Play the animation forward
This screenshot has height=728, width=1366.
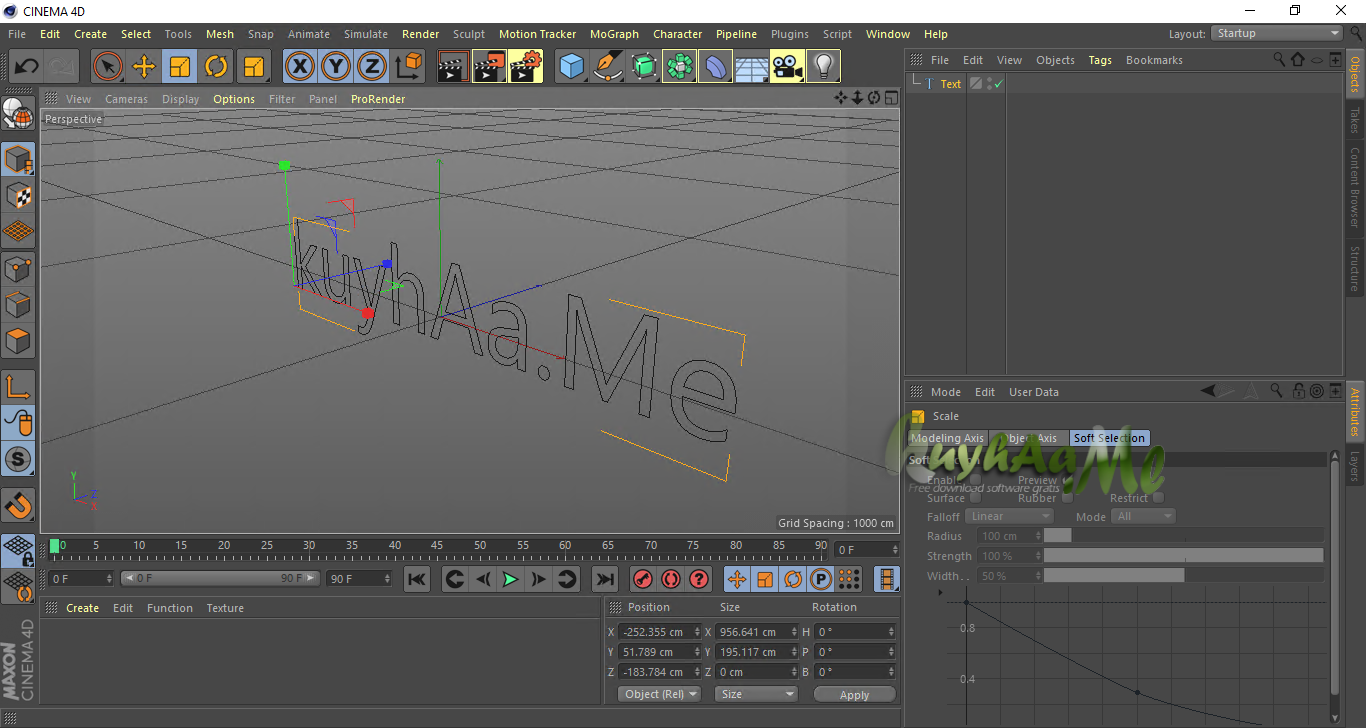[x=510, y=579]
